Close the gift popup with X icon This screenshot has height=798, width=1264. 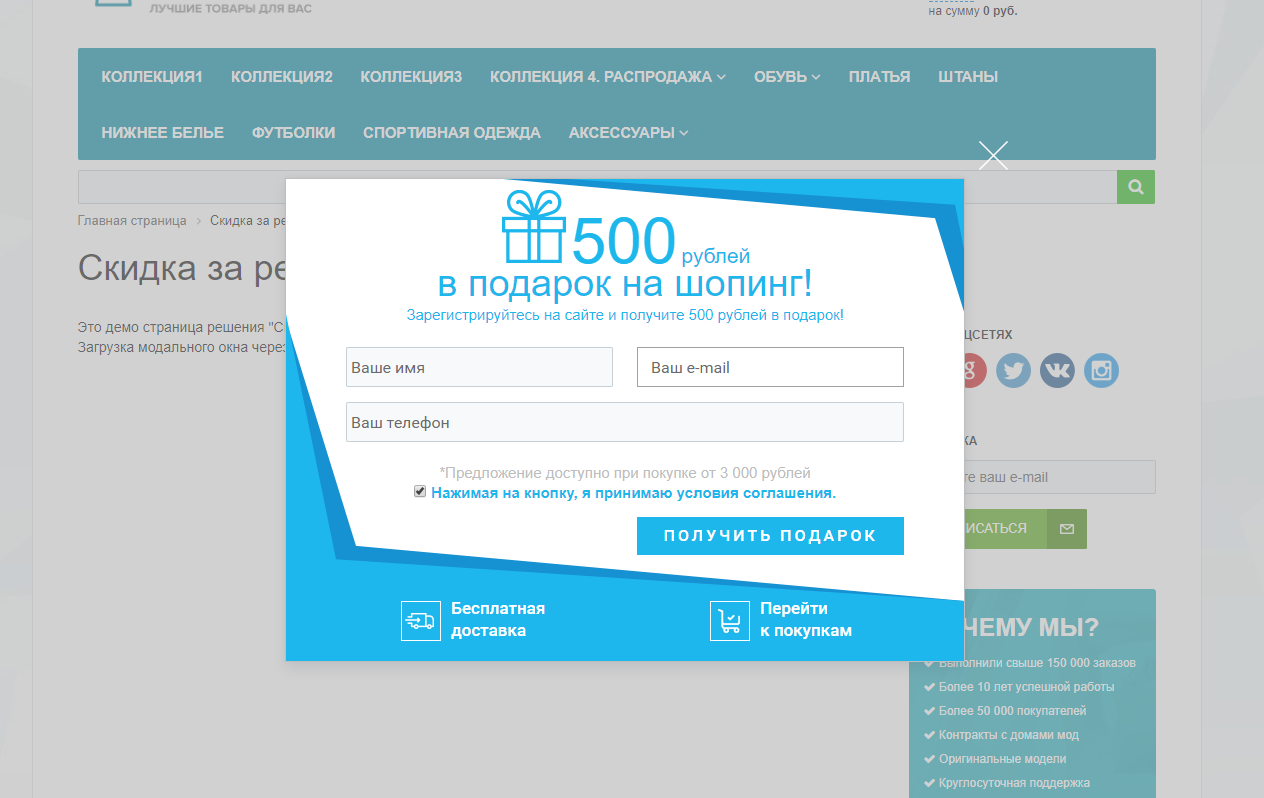pyautogui.click(x=993, y=155)
